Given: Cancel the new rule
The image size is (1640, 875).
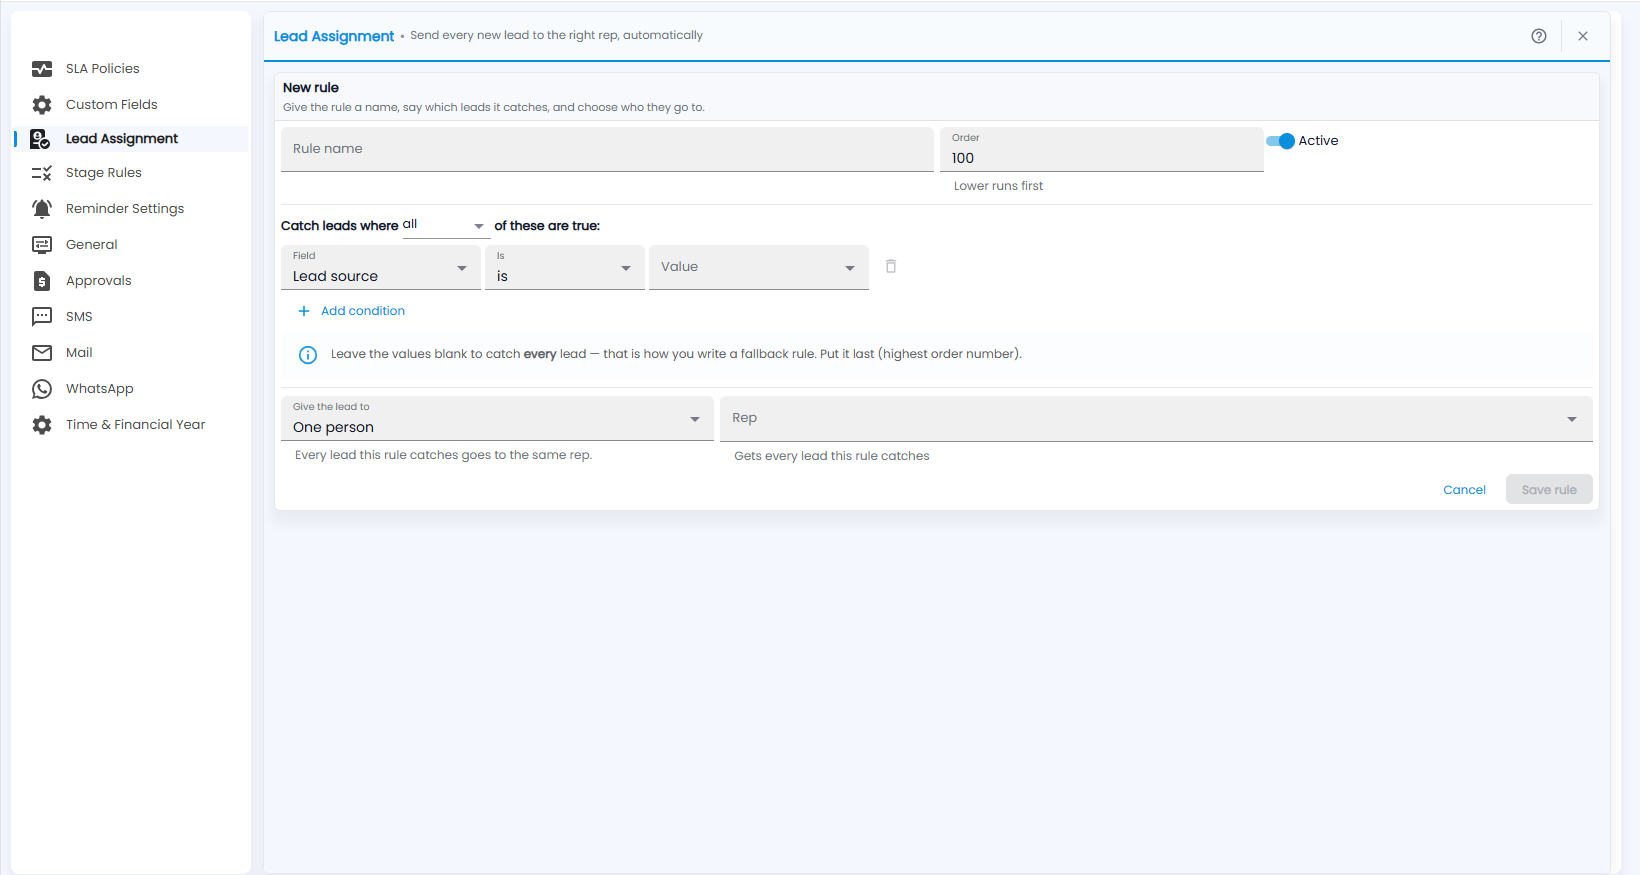Looking at the screenshot, I should pyautogui.click(x=1464, y=490).
